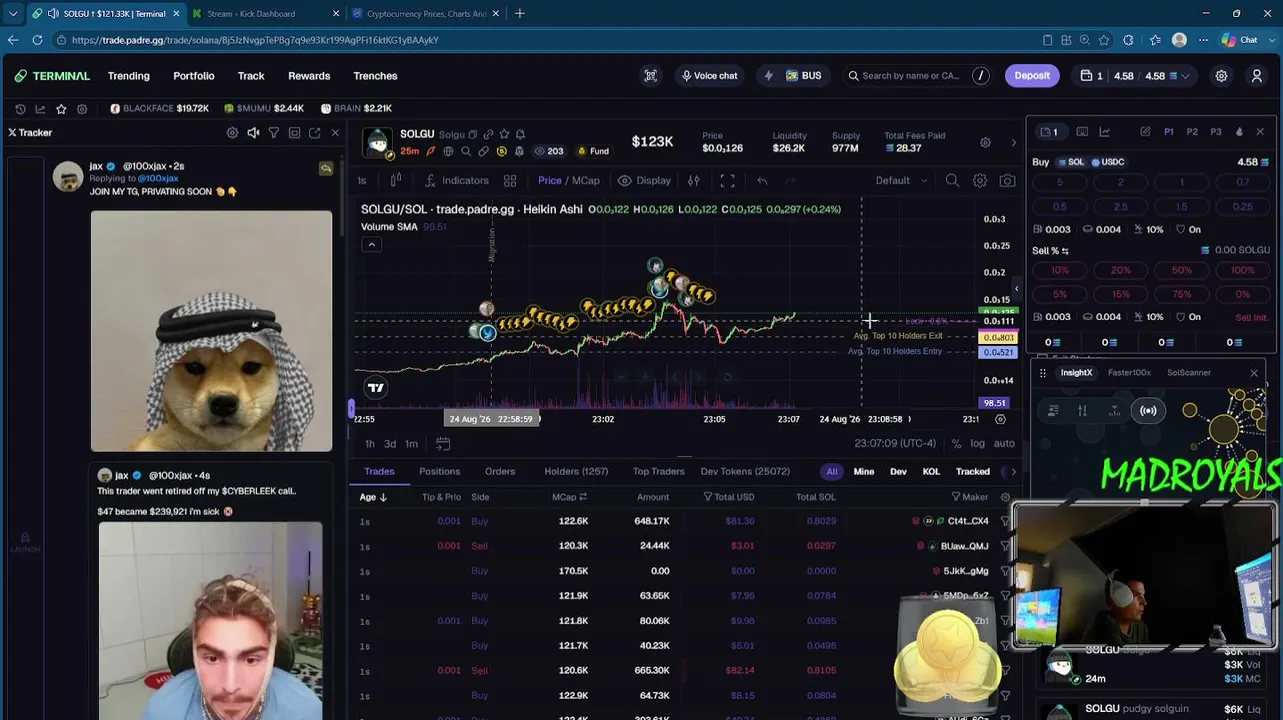
Task: Filter trades to KOL only
Action: pos(931,472)
